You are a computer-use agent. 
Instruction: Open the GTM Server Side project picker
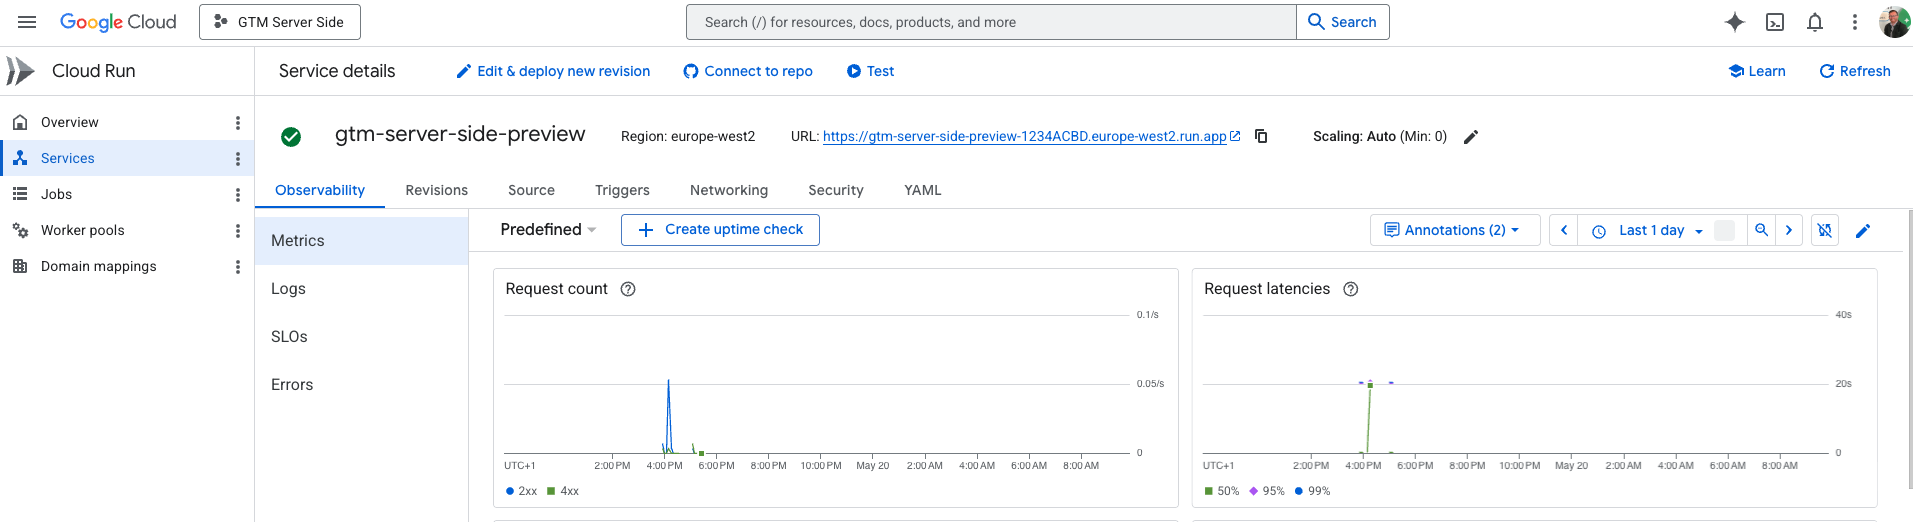pyautogui.click(x=280, y=22)
